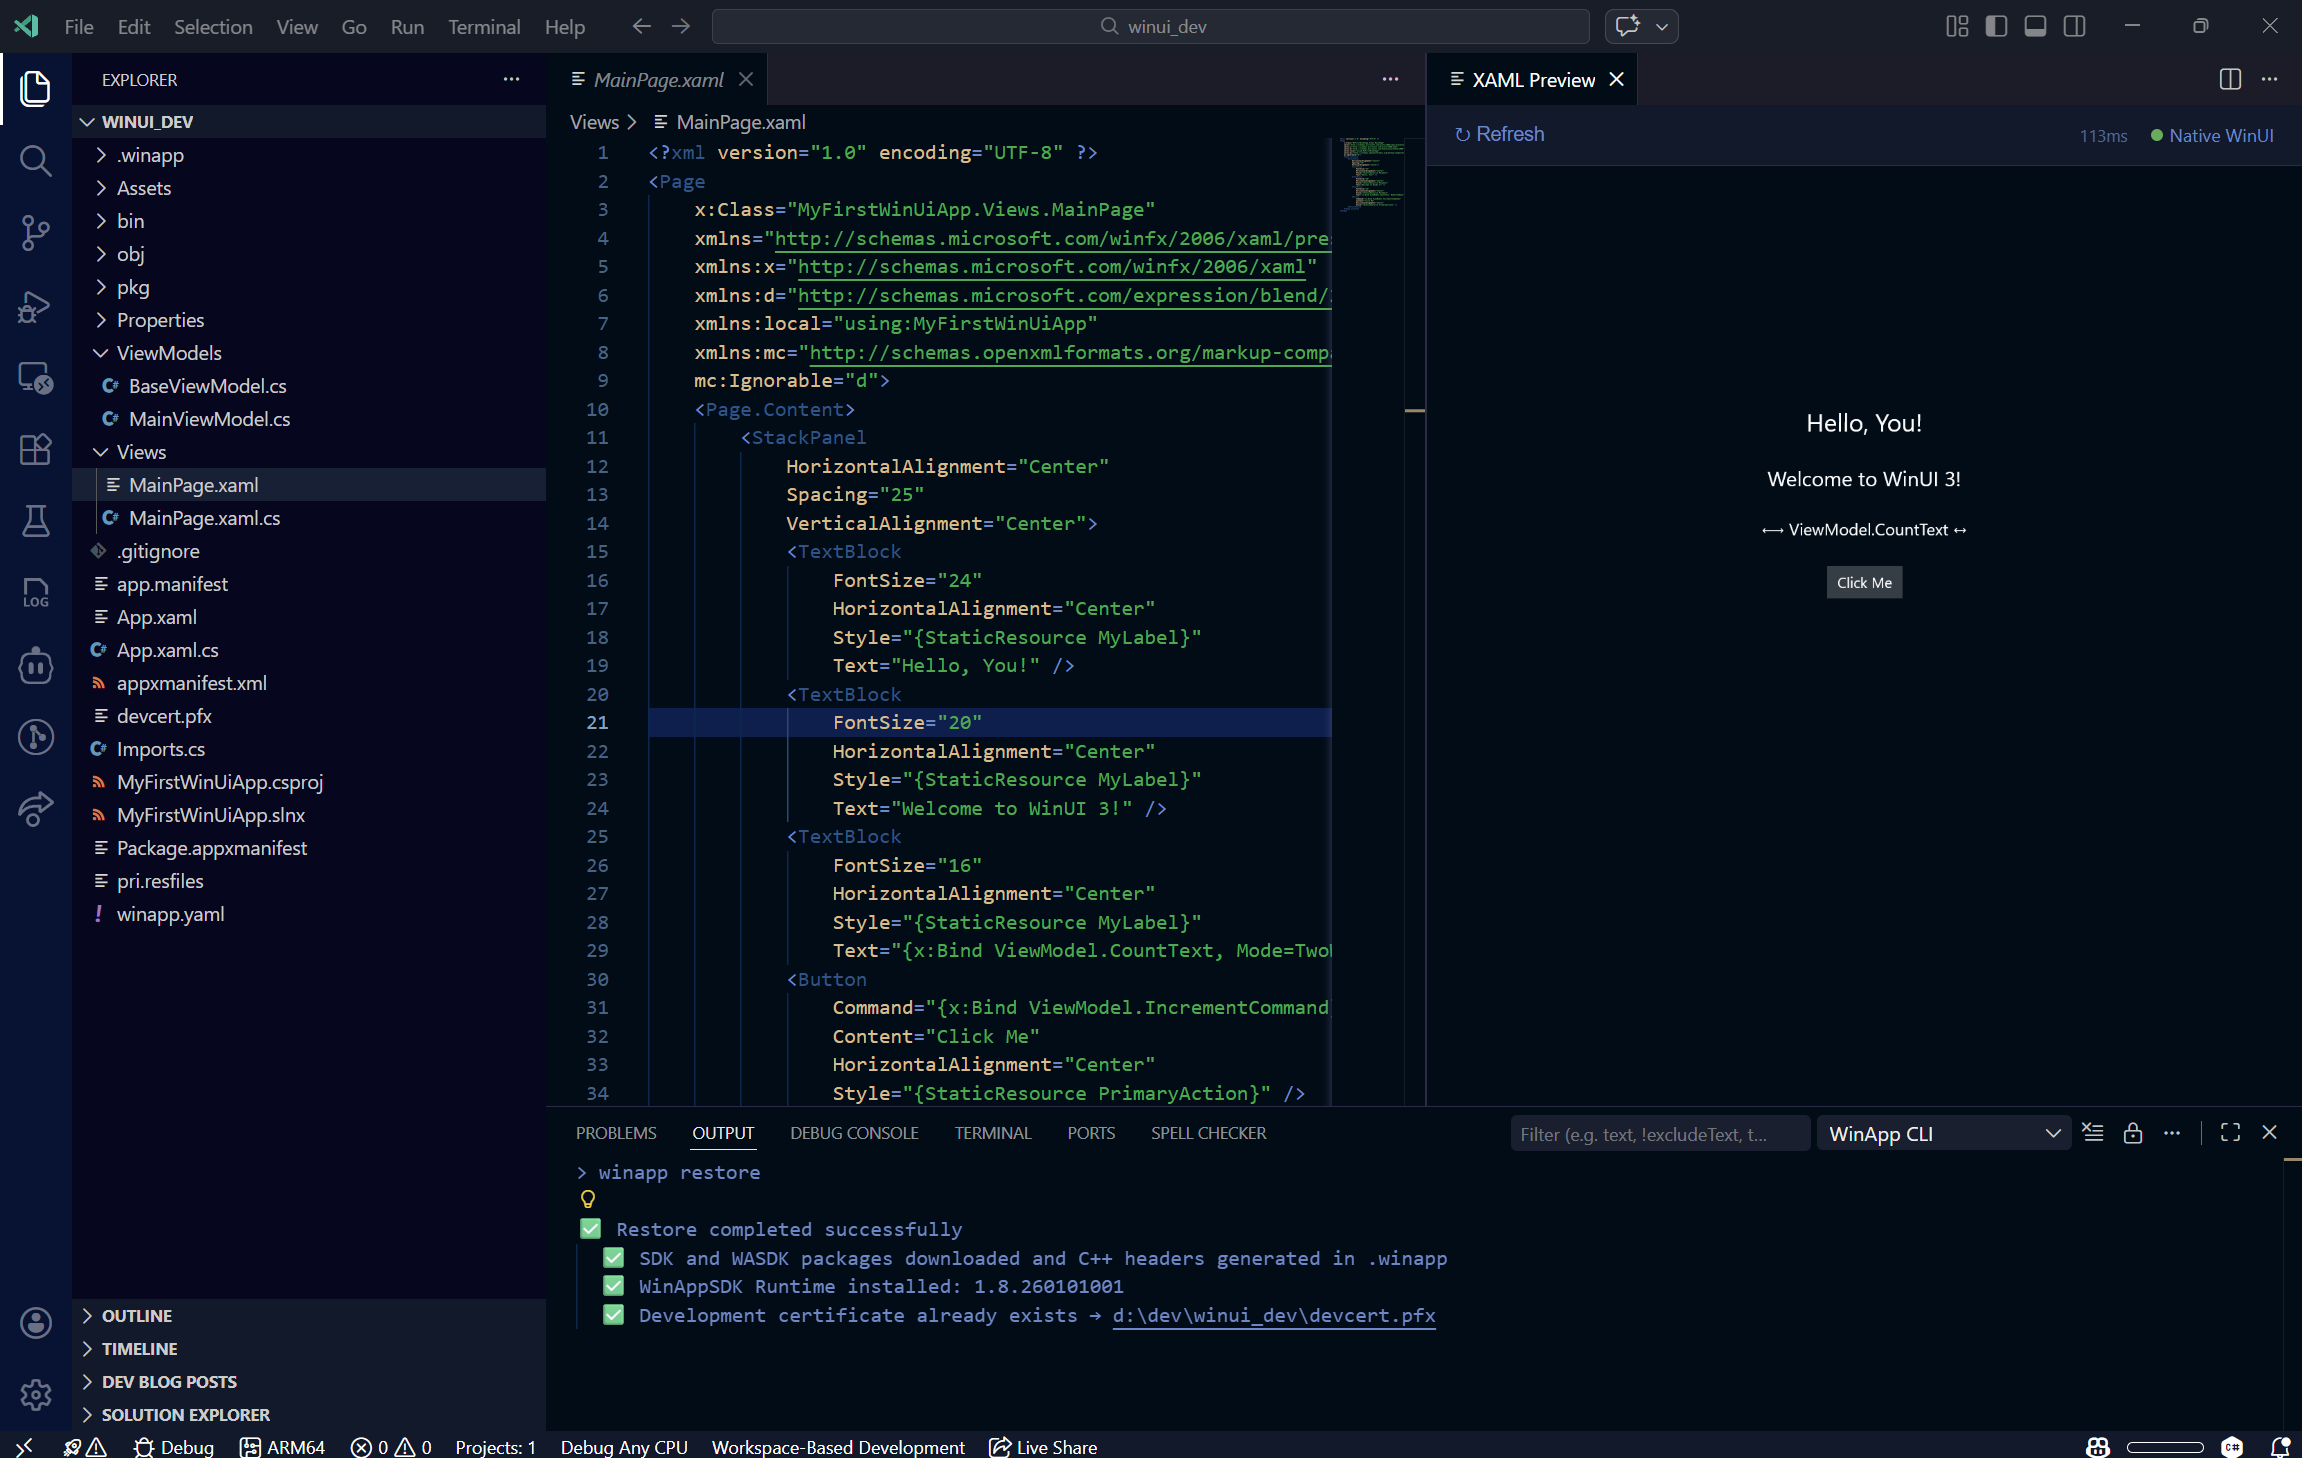Open the Search view in activity bar
The height and width of the screenshot is (1458, 2302).
pos(35,161)
